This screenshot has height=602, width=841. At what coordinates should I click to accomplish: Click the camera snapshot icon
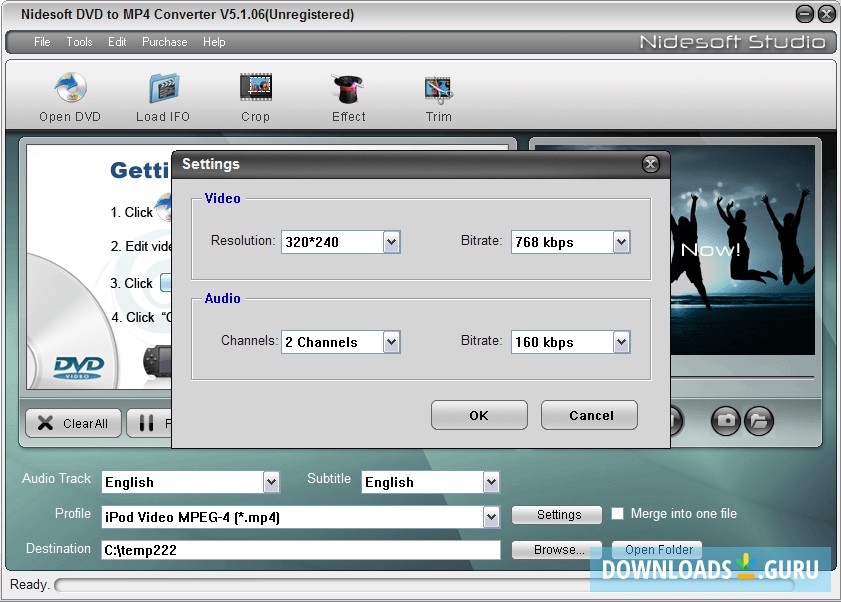[x=726, y=420]
